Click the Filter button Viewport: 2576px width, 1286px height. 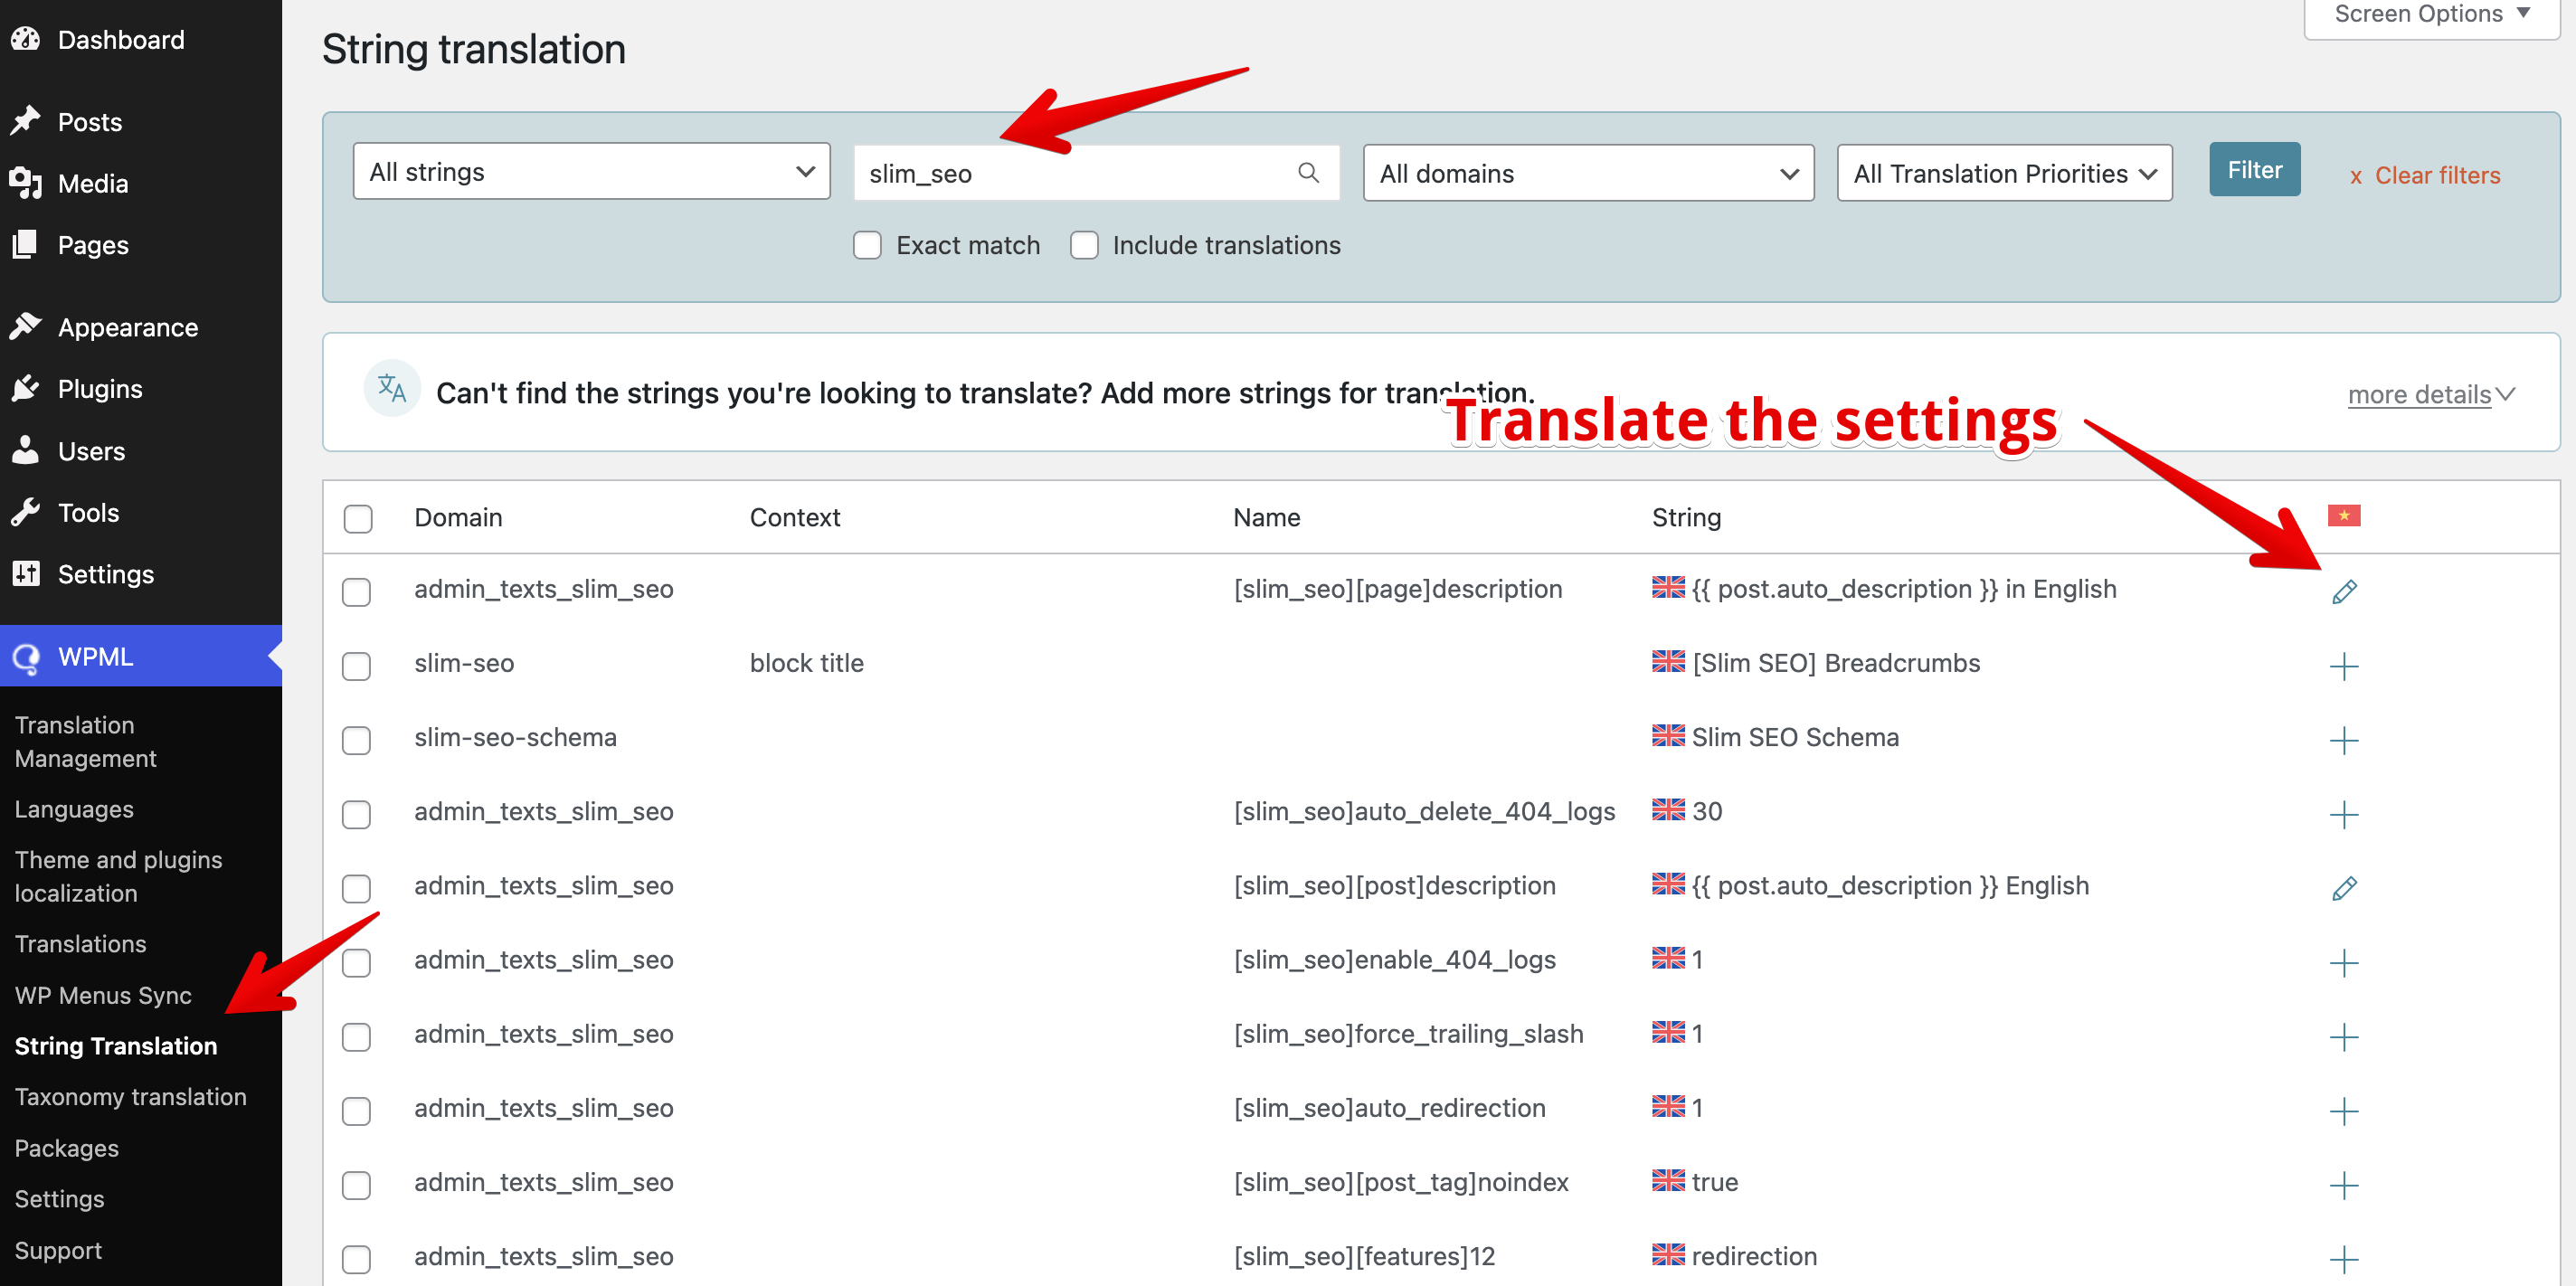pyautogui.click(x=2254, y=169)
